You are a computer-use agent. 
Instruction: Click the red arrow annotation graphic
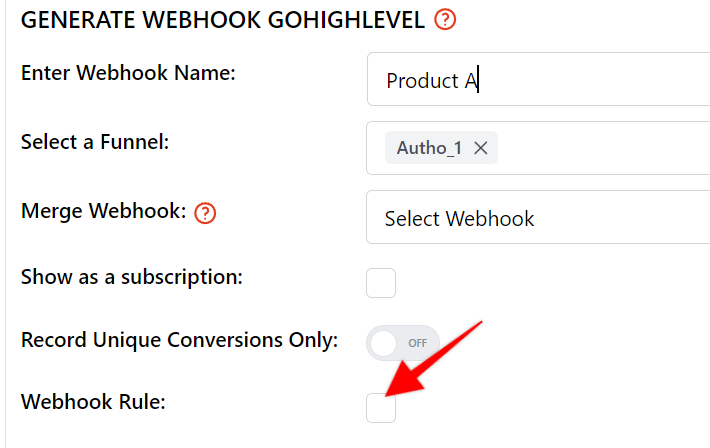pos(434,359)
